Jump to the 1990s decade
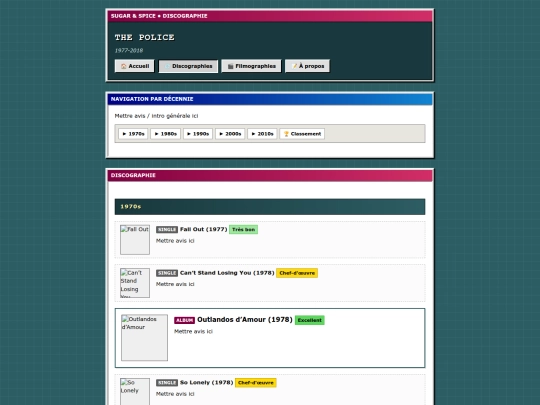The width and height of the screenshot is (540, 405). tap(198, 134)
